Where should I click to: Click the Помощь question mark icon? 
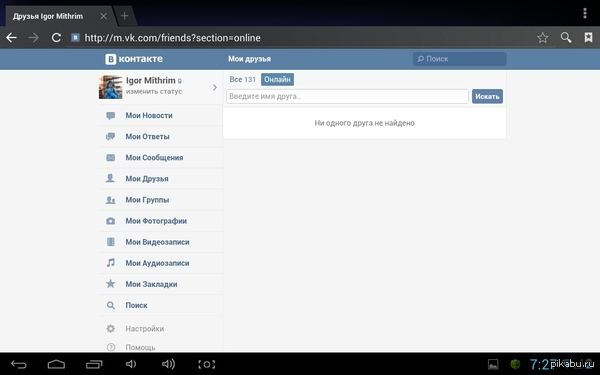tap(111, 347)
